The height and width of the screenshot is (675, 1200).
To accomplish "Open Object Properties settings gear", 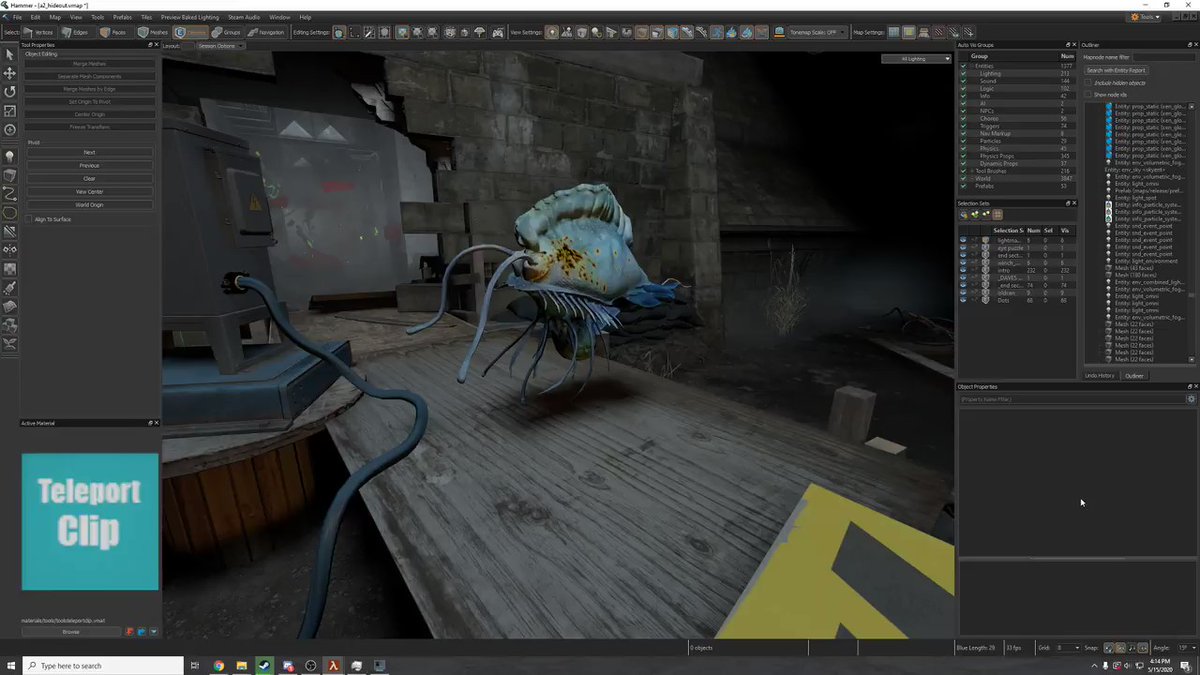I will click(x=1191, y=399).
